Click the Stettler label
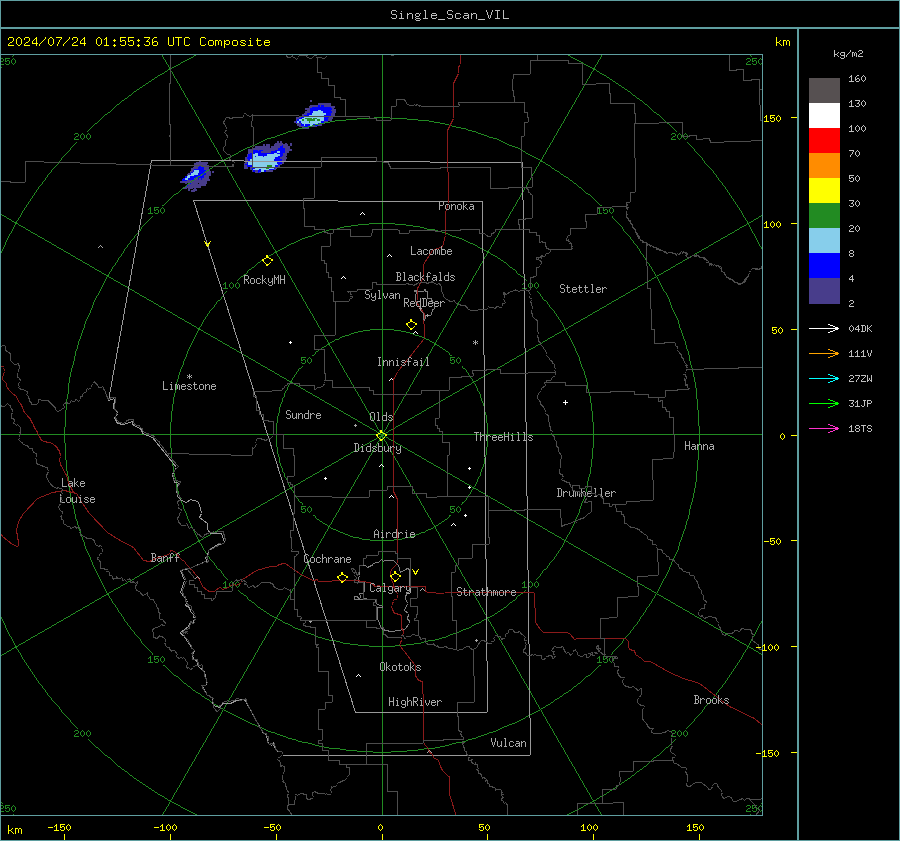900x841 pixels. (x=583, y=289)
